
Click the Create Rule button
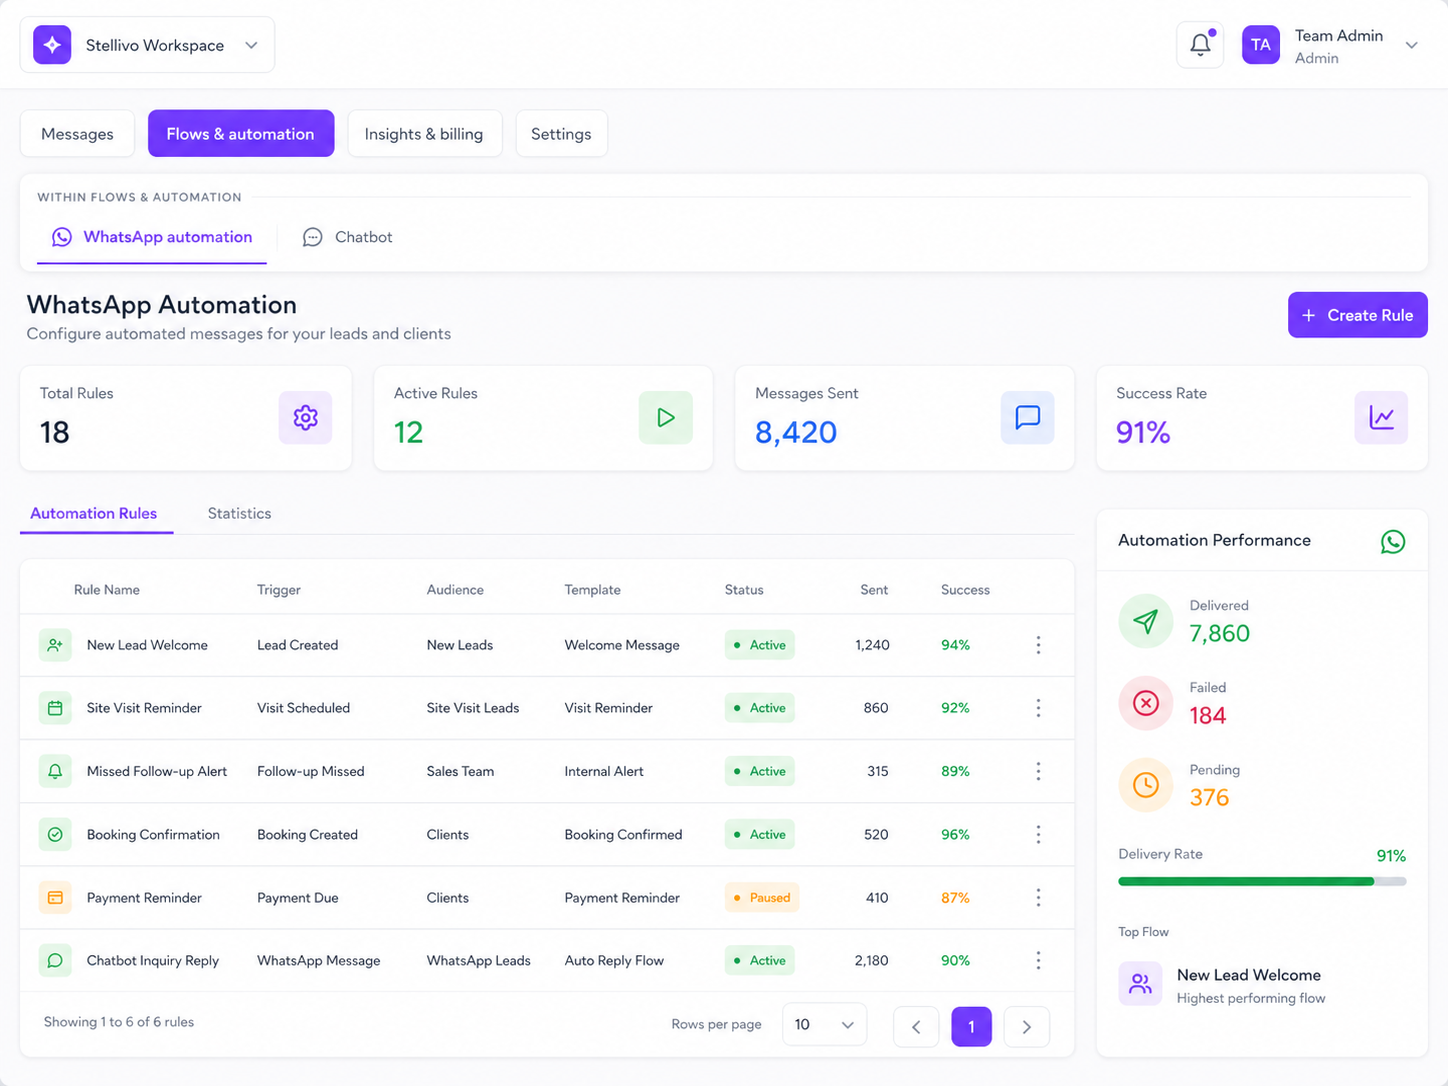(x=1357, y=315)
